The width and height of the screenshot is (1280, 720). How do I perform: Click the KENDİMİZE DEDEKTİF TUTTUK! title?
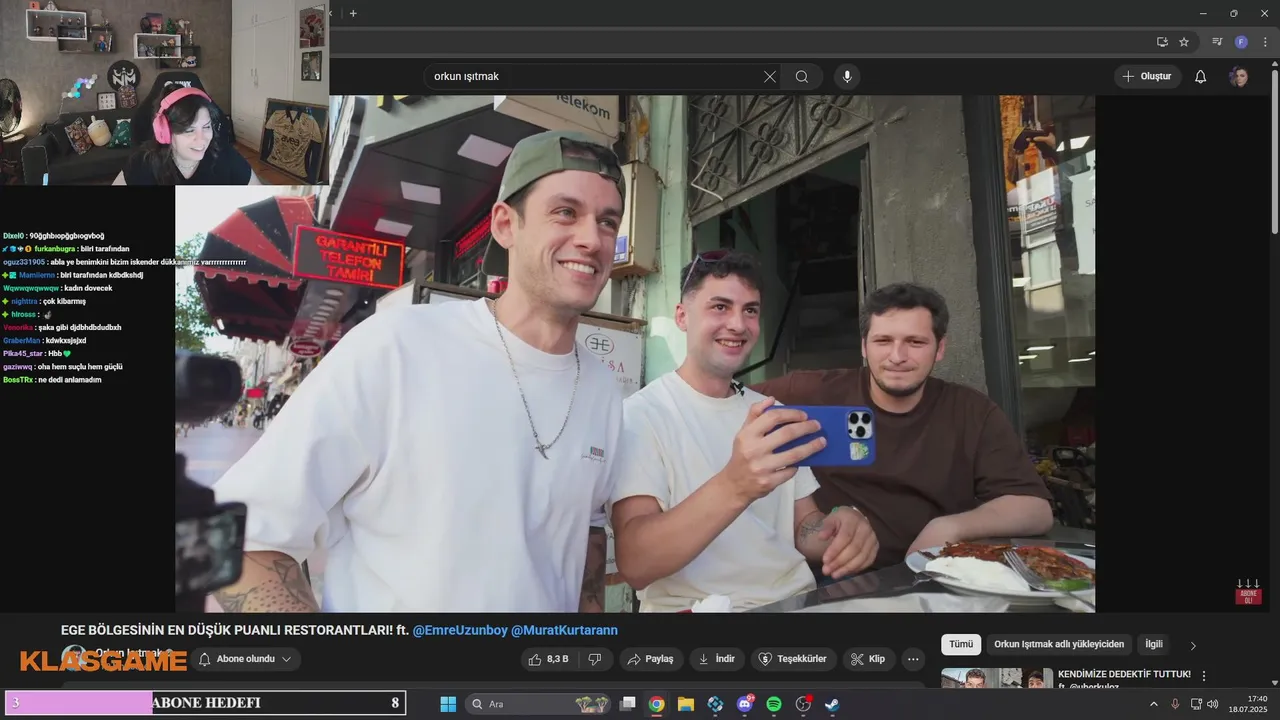click(1124, 675)
